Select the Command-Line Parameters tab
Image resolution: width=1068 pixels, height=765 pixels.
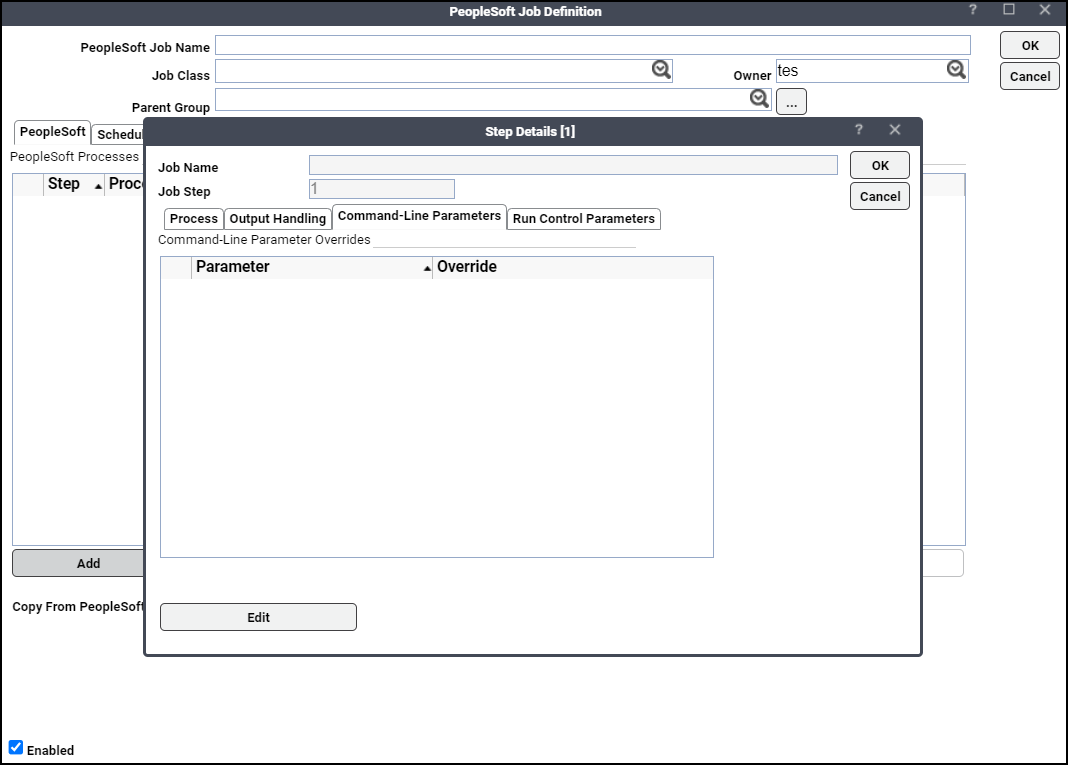coord(419,216)
